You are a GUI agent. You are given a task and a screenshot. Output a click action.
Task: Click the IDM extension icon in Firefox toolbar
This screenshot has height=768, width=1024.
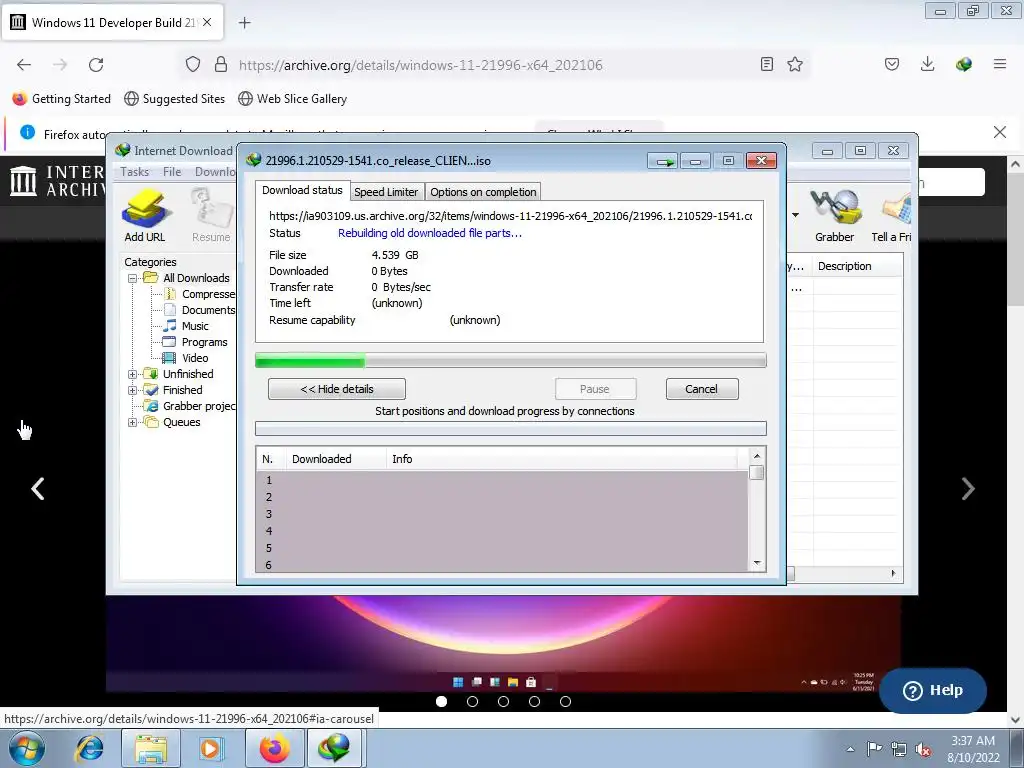[x=963, y=64]
